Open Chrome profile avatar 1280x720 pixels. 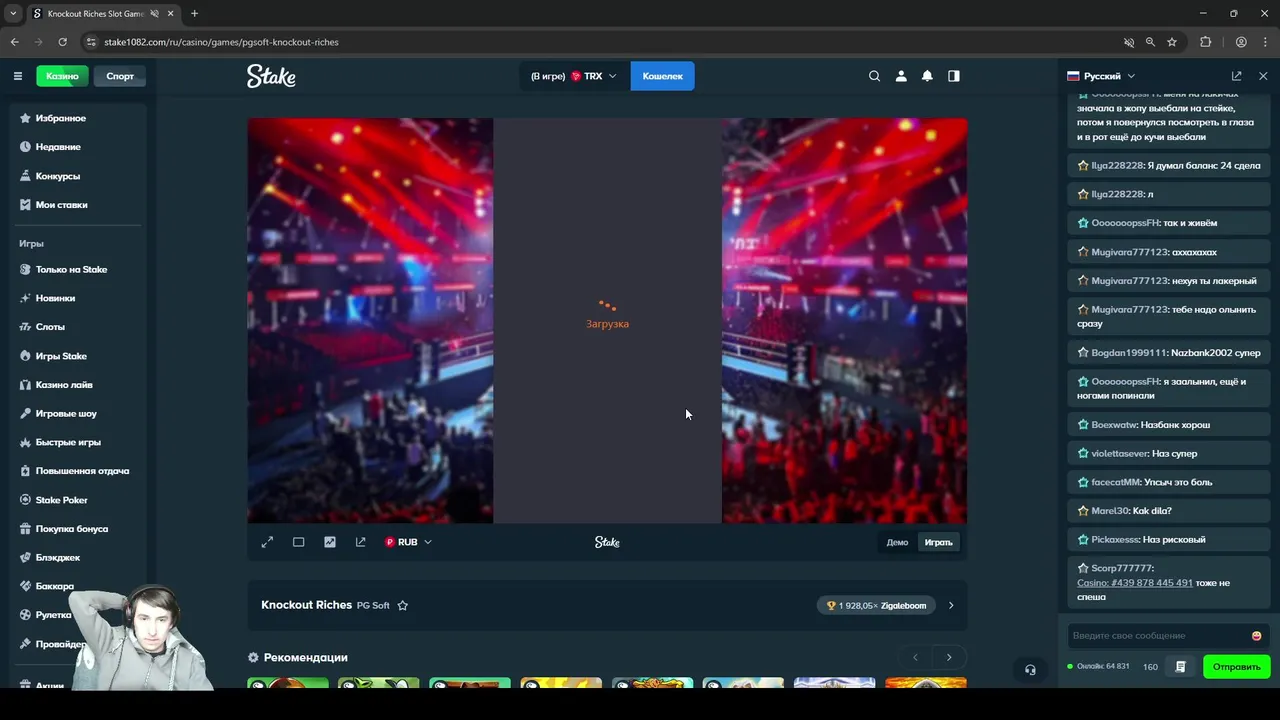1241,42
